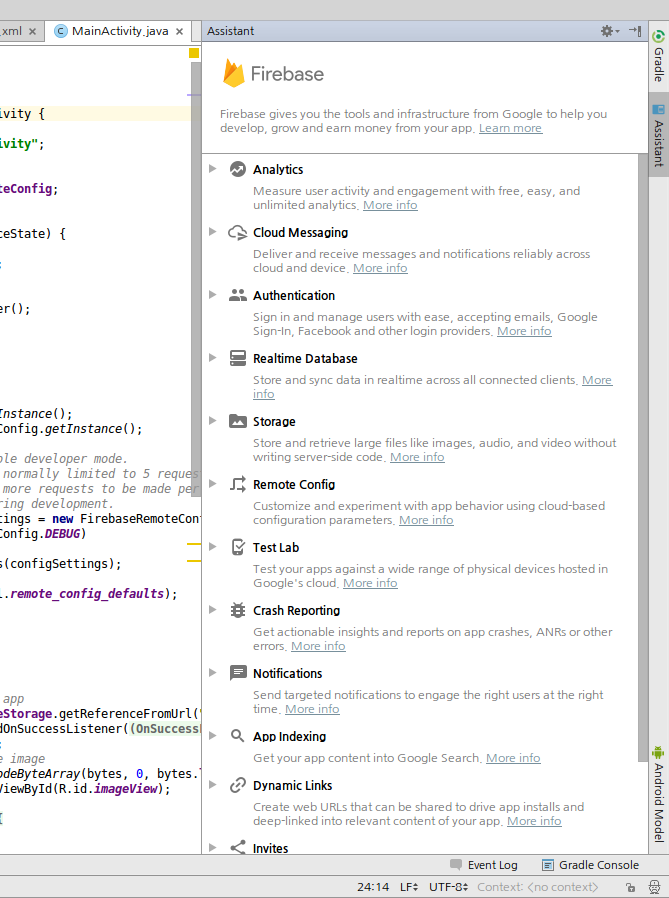Click the Test Lab checklist icon
The image size is (669, 898).
pyautogui.click(x=238, y=547)
